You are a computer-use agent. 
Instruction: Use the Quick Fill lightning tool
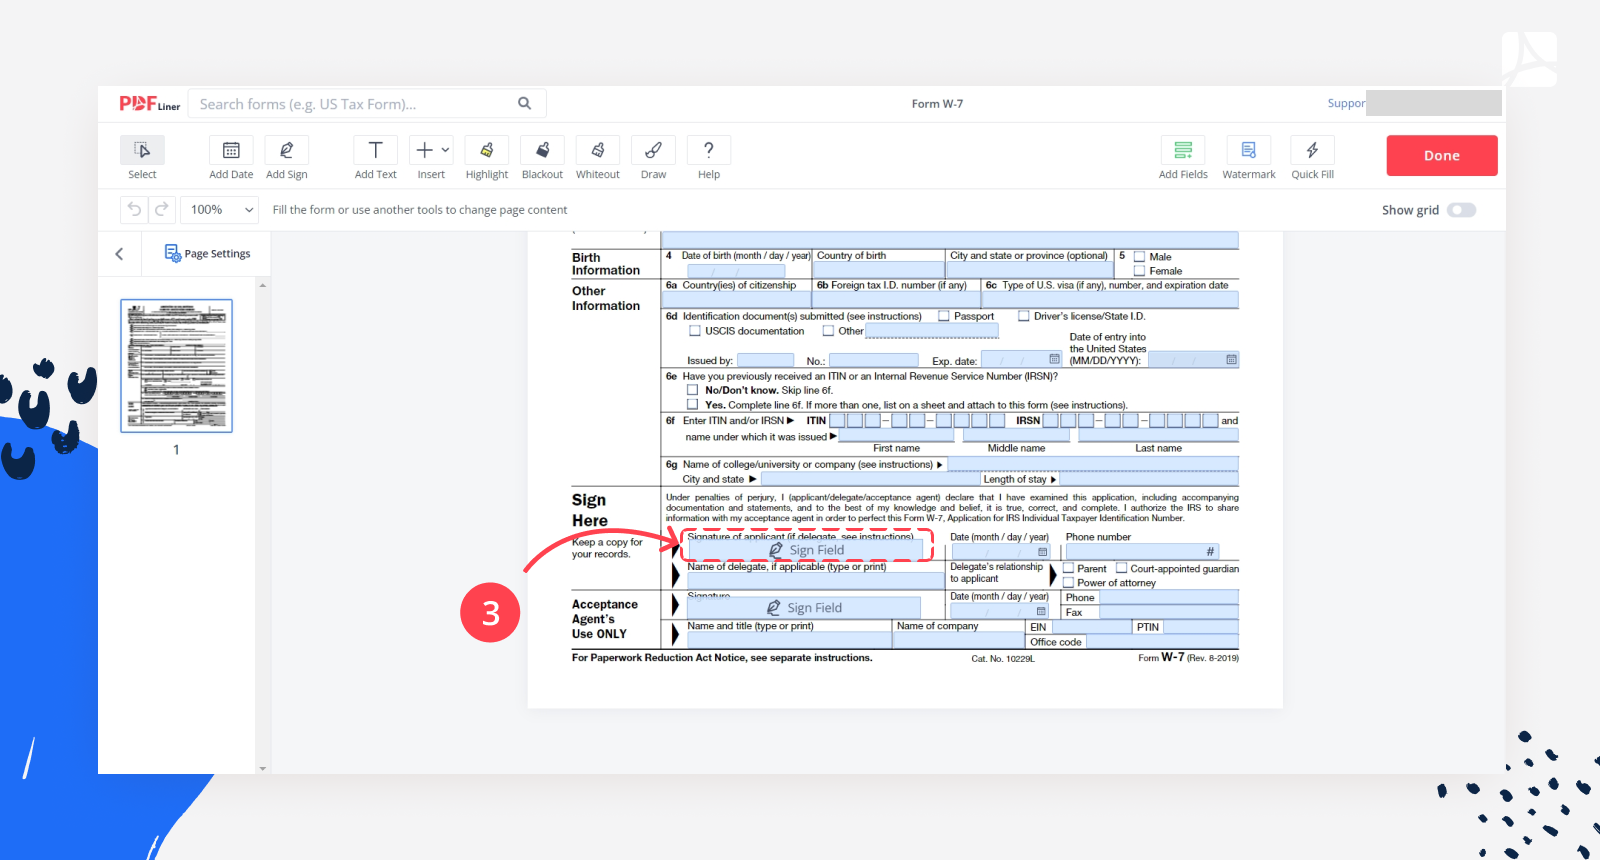point(1312,150)
